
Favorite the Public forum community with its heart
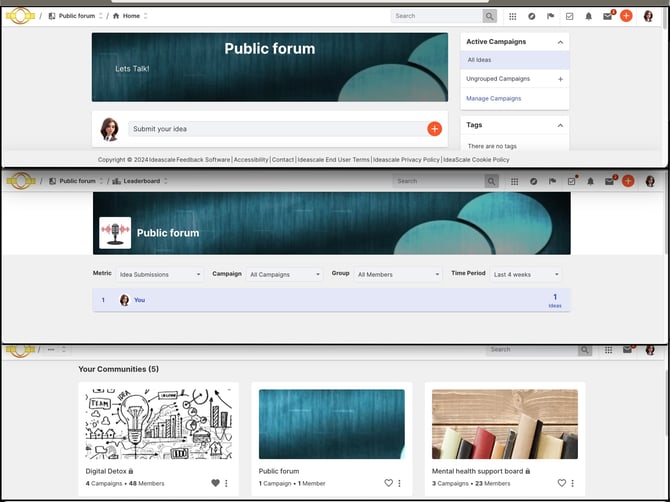pos(388,483)
